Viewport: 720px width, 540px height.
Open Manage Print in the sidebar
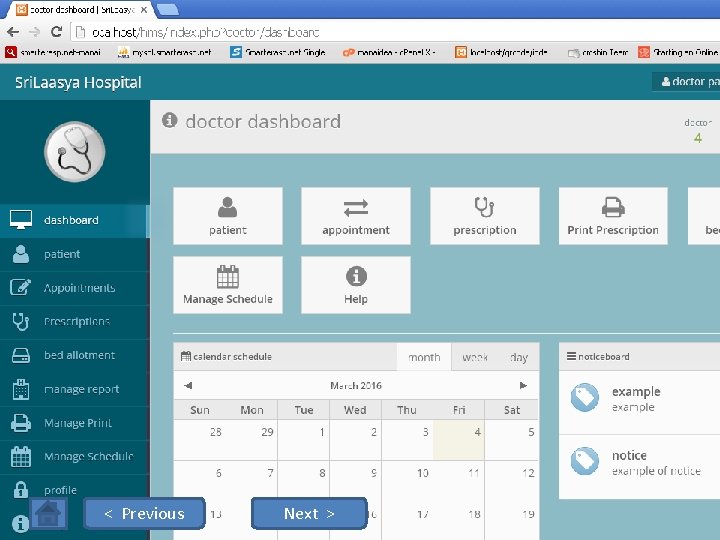74,423
